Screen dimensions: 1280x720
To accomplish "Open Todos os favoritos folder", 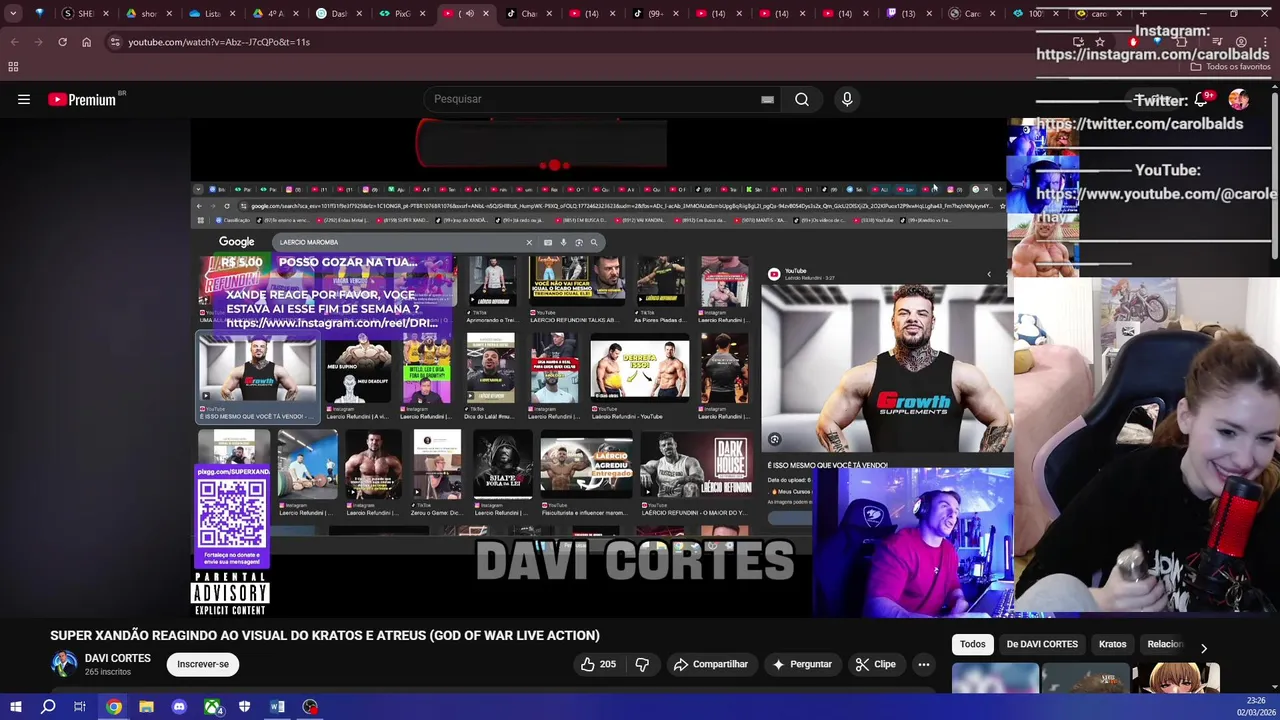I will click(1230, 67).
